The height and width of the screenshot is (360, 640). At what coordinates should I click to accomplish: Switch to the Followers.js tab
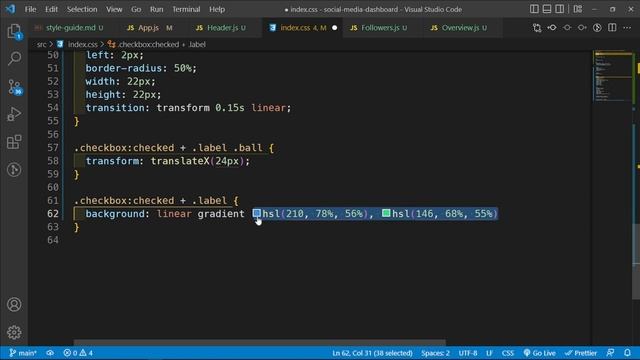click(x=379, y=28)
